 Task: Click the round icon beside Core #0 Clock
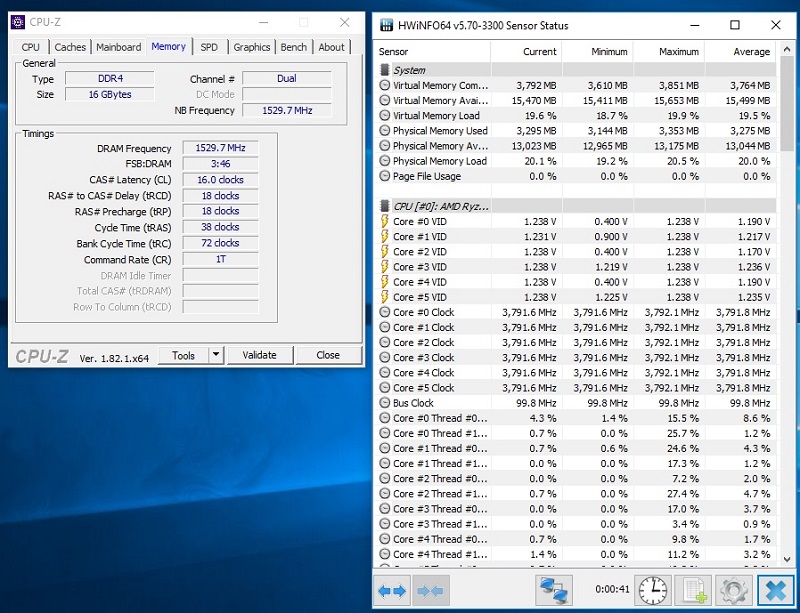click(385, 312)
